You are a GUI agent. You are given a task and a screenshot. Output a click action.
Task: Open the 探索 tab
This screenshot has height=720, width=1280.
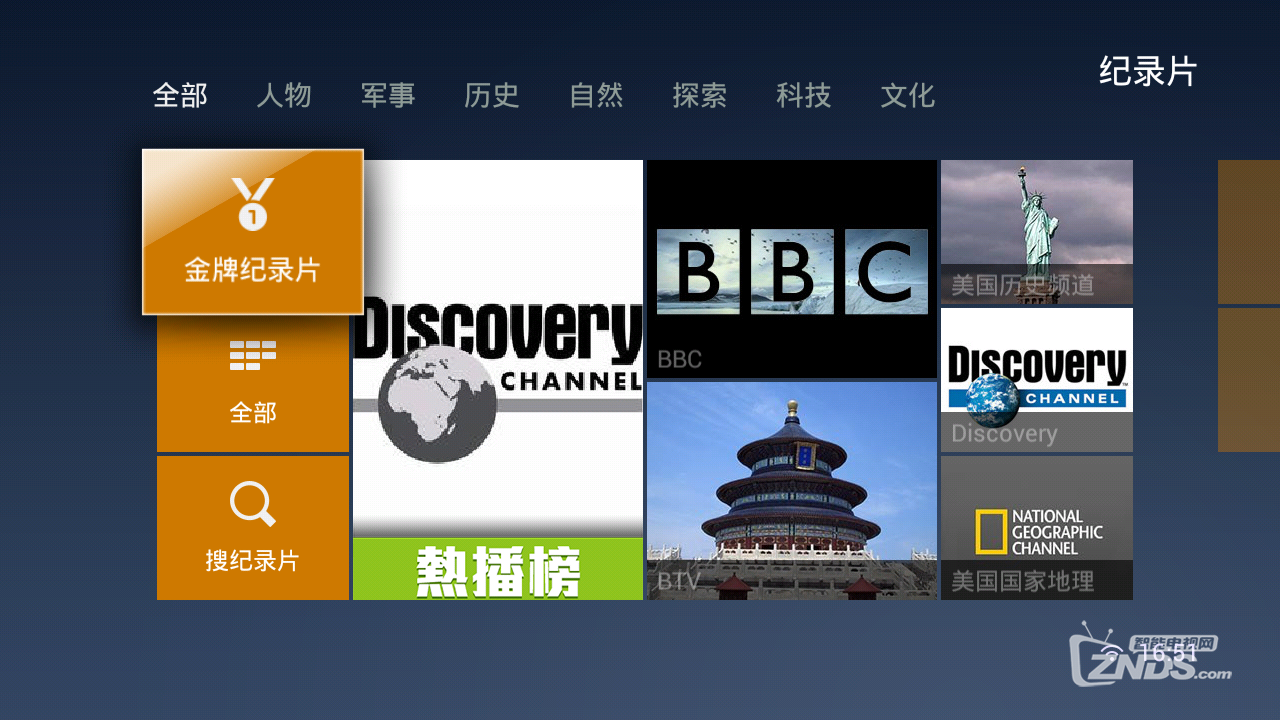click(700, 96)
